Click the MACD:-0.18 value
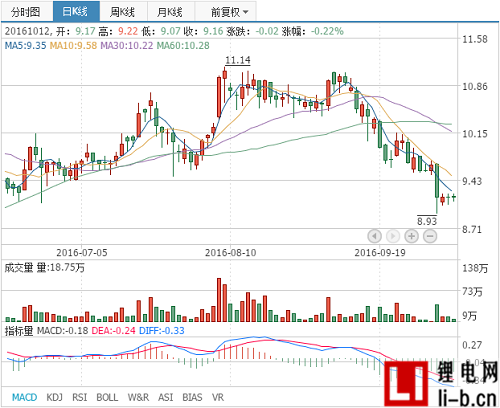This screenshot has width=500, height=408. [62, 331]
